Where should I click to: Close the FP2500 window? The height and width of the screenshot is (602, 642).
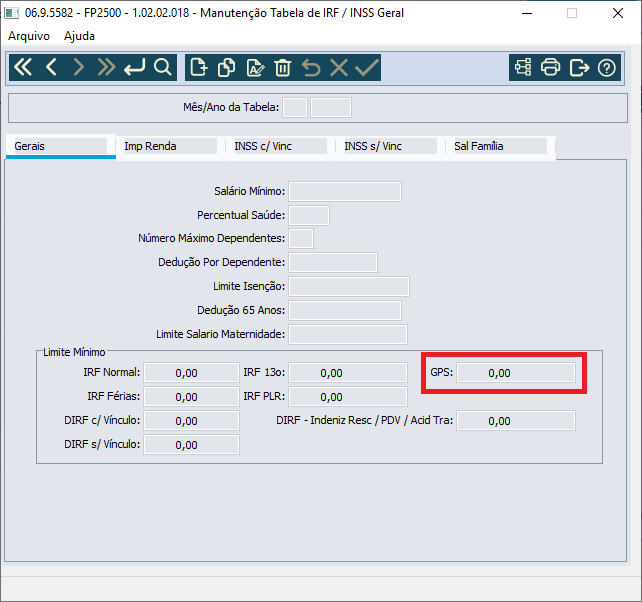pyautogui.click(x=617, y=13)
